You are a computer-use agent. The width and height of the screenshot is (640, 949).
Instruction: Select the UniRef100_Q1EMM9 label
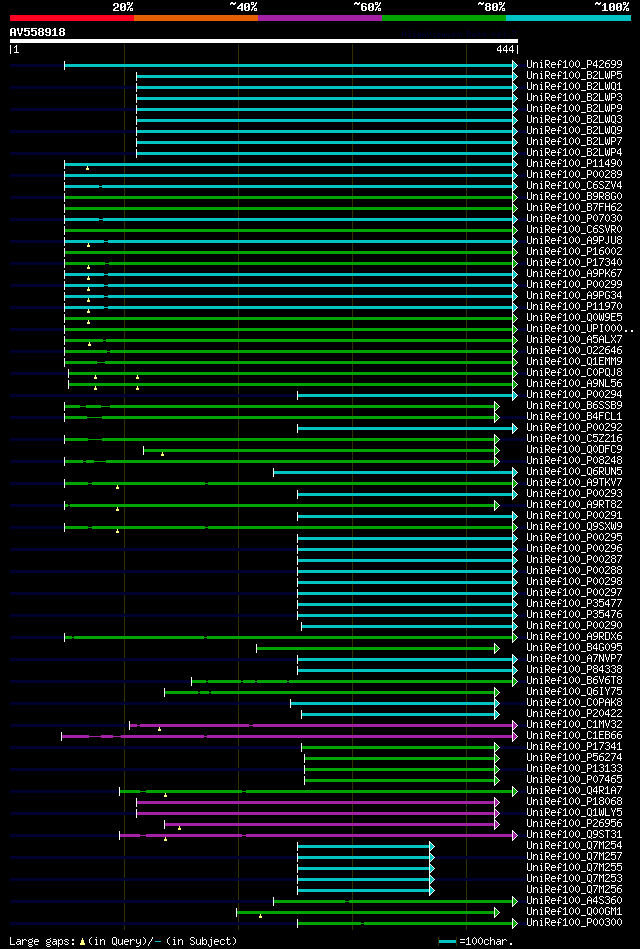pos(575,361)
